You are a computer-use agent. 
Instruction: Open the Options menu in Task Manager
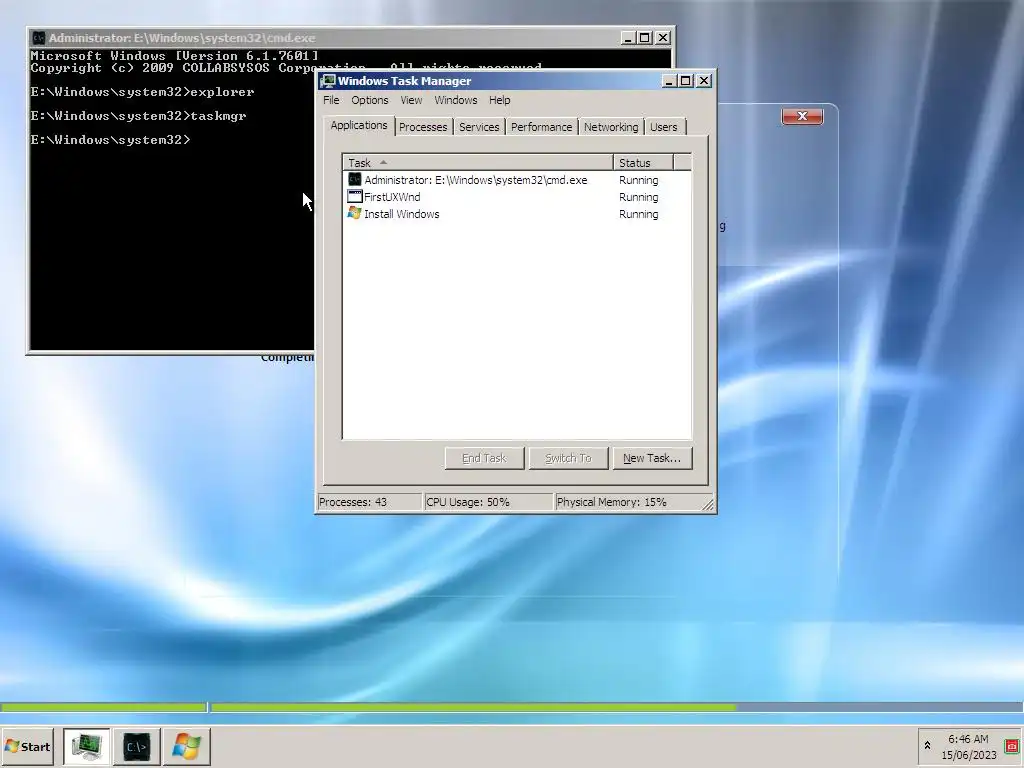(x=370, y=100)
